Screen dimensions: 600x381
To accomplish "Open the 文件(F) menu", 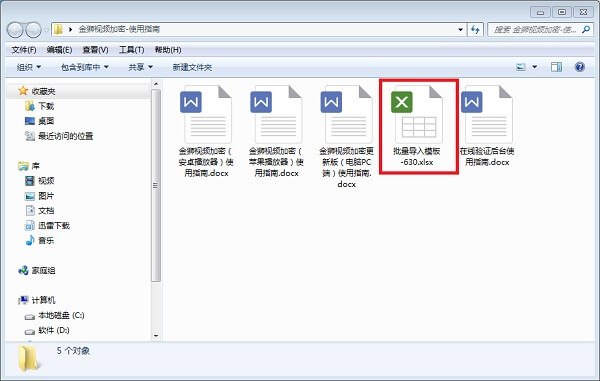I will pyautogui.click(x=24, y=50).
